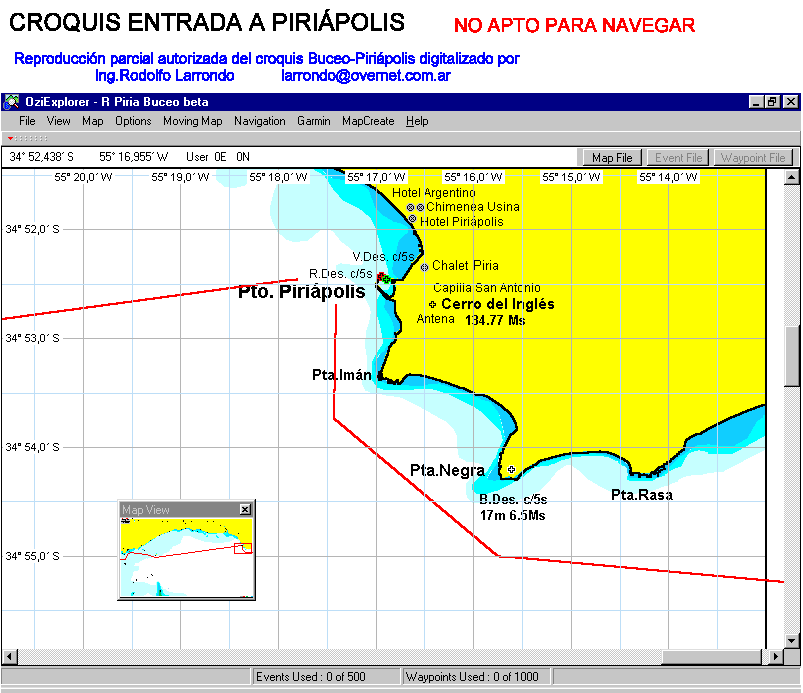This screenshot has height=693, width=803.
Task: Click the Pta.Negra lighthouse marker
Action: (511, 469)
